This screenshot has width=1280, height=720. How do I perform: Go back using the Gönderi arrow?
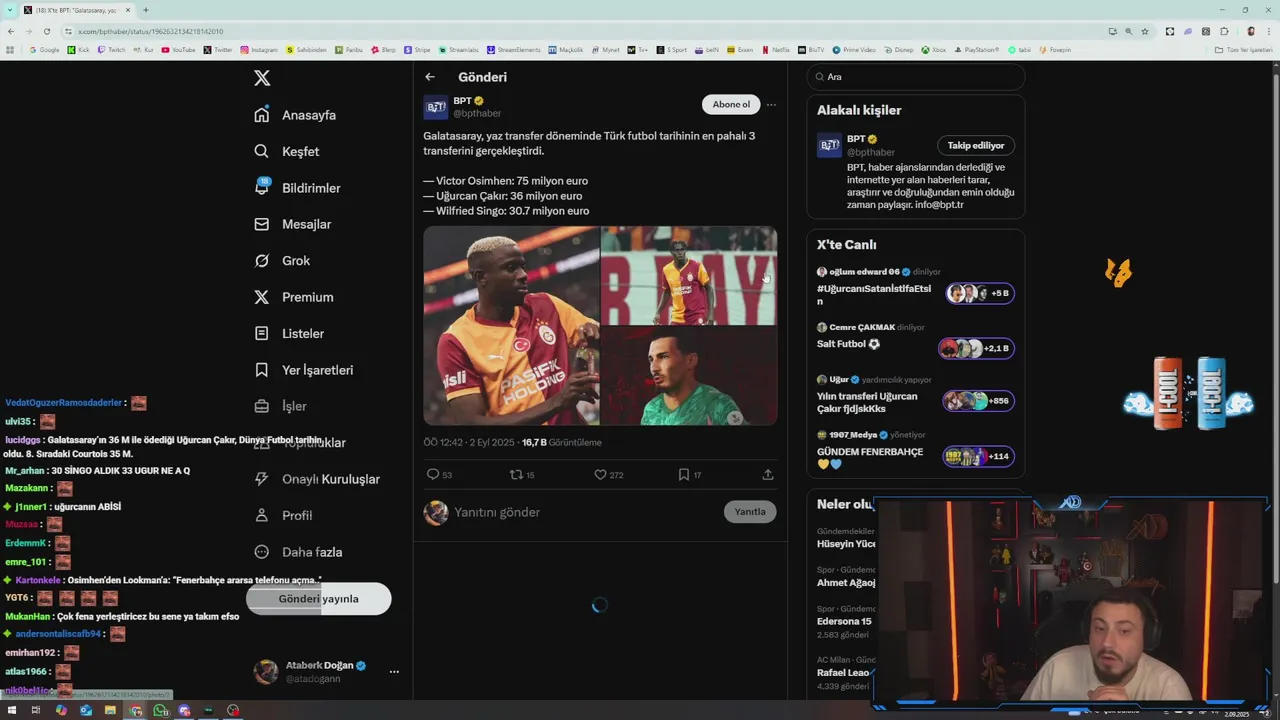(x=430, y=77)
